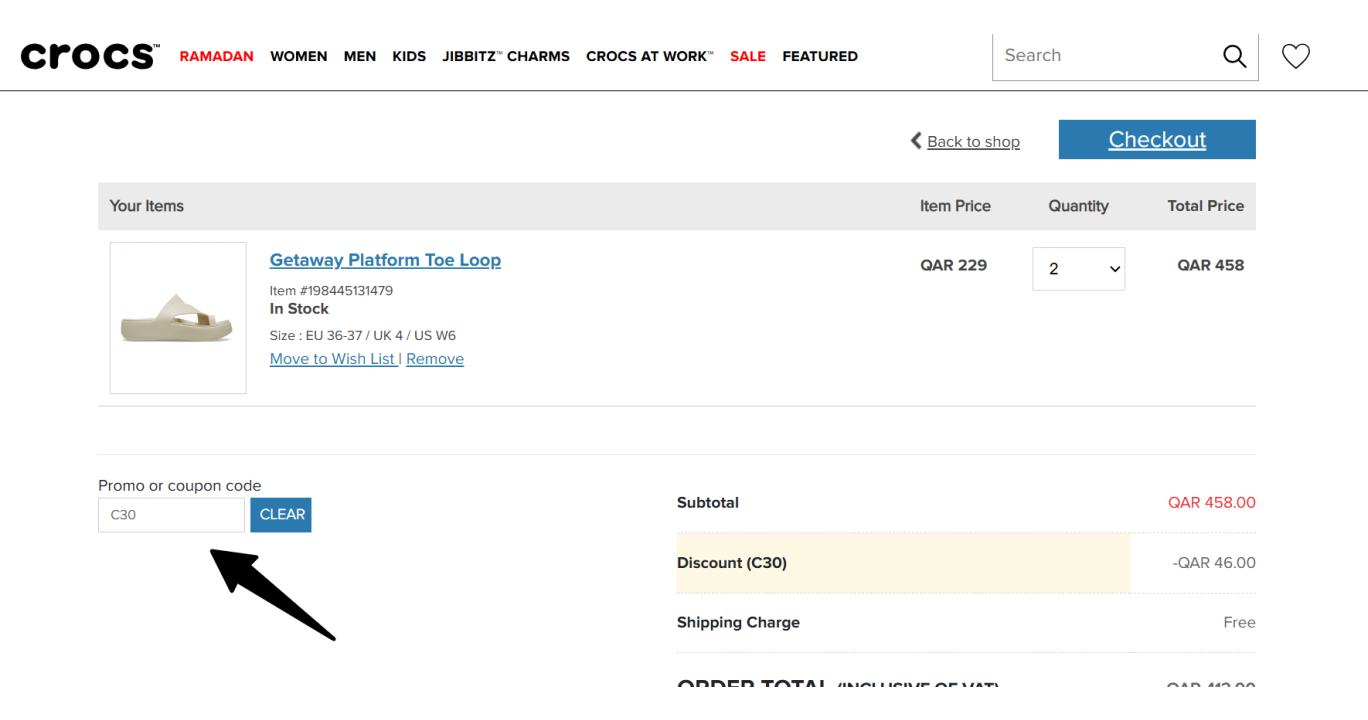Open the Getaway Platform Toe Loop product link
The width and height of the screenshot is (1368, 720).
385,260
